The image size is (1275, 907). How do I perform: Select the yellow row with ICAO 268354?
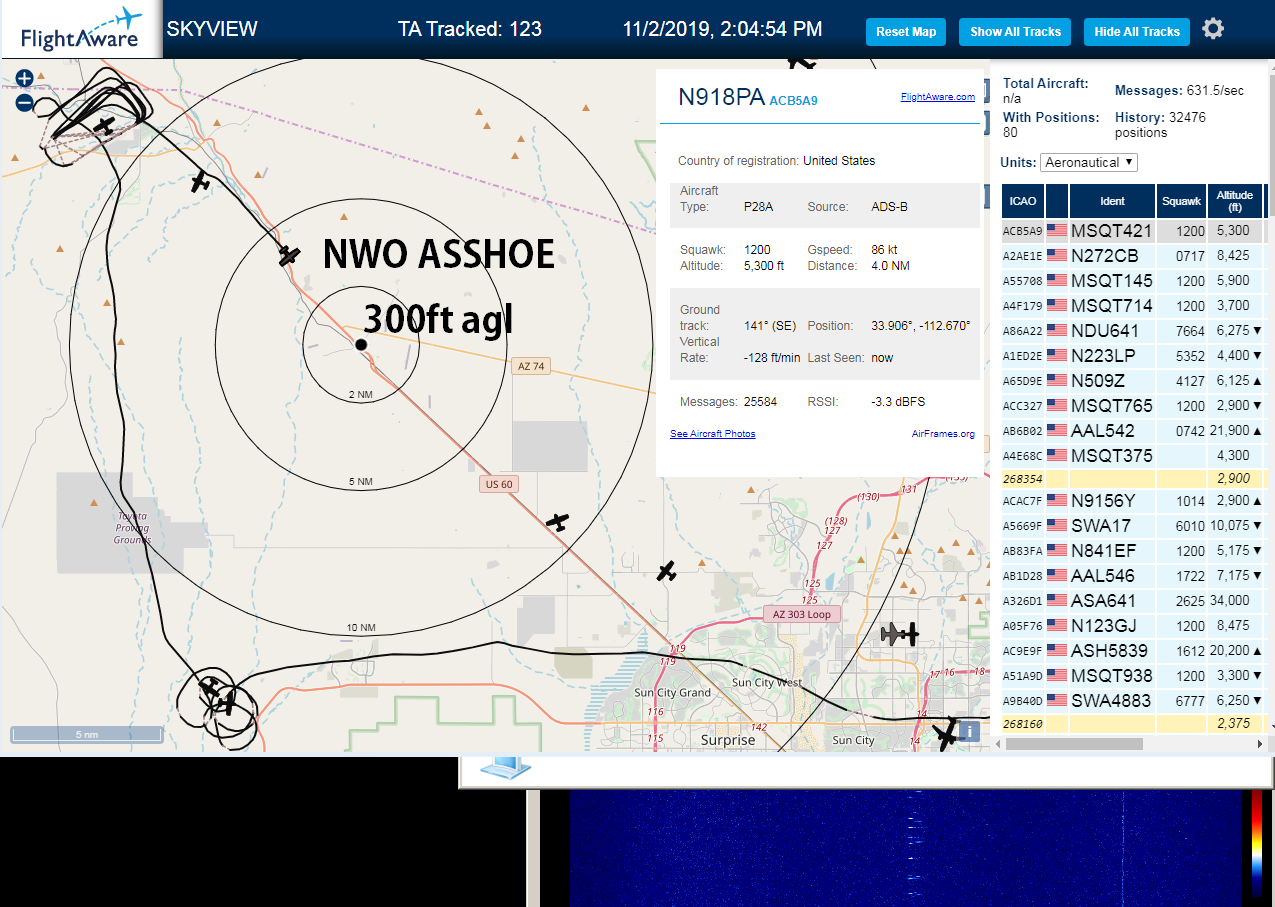[1134, 479]
